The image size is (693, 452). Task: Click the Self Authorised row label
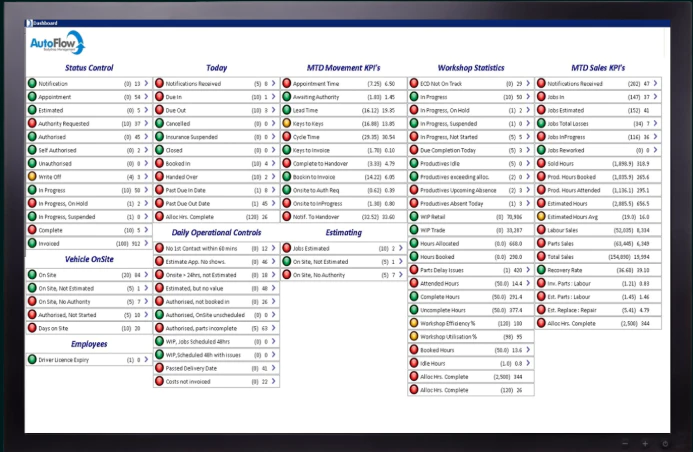pos(57,150)
